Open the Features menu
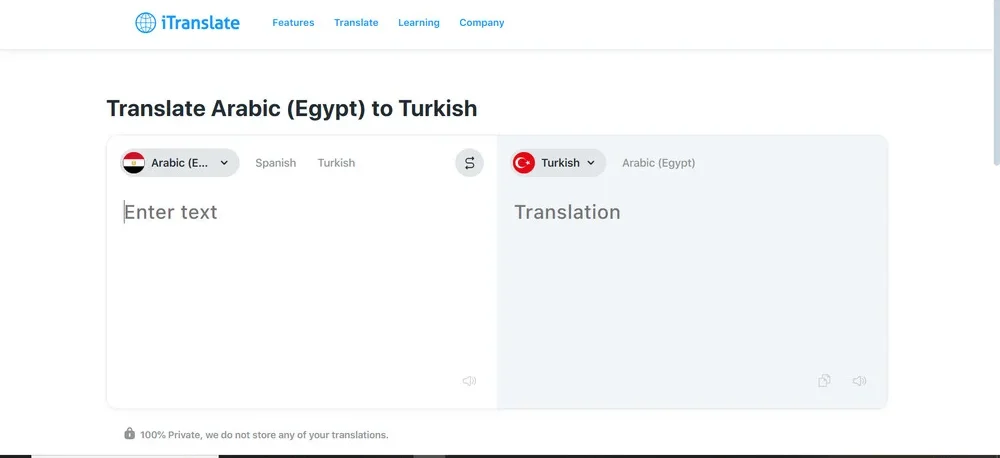1000x458 pixels. coord(293,22)
